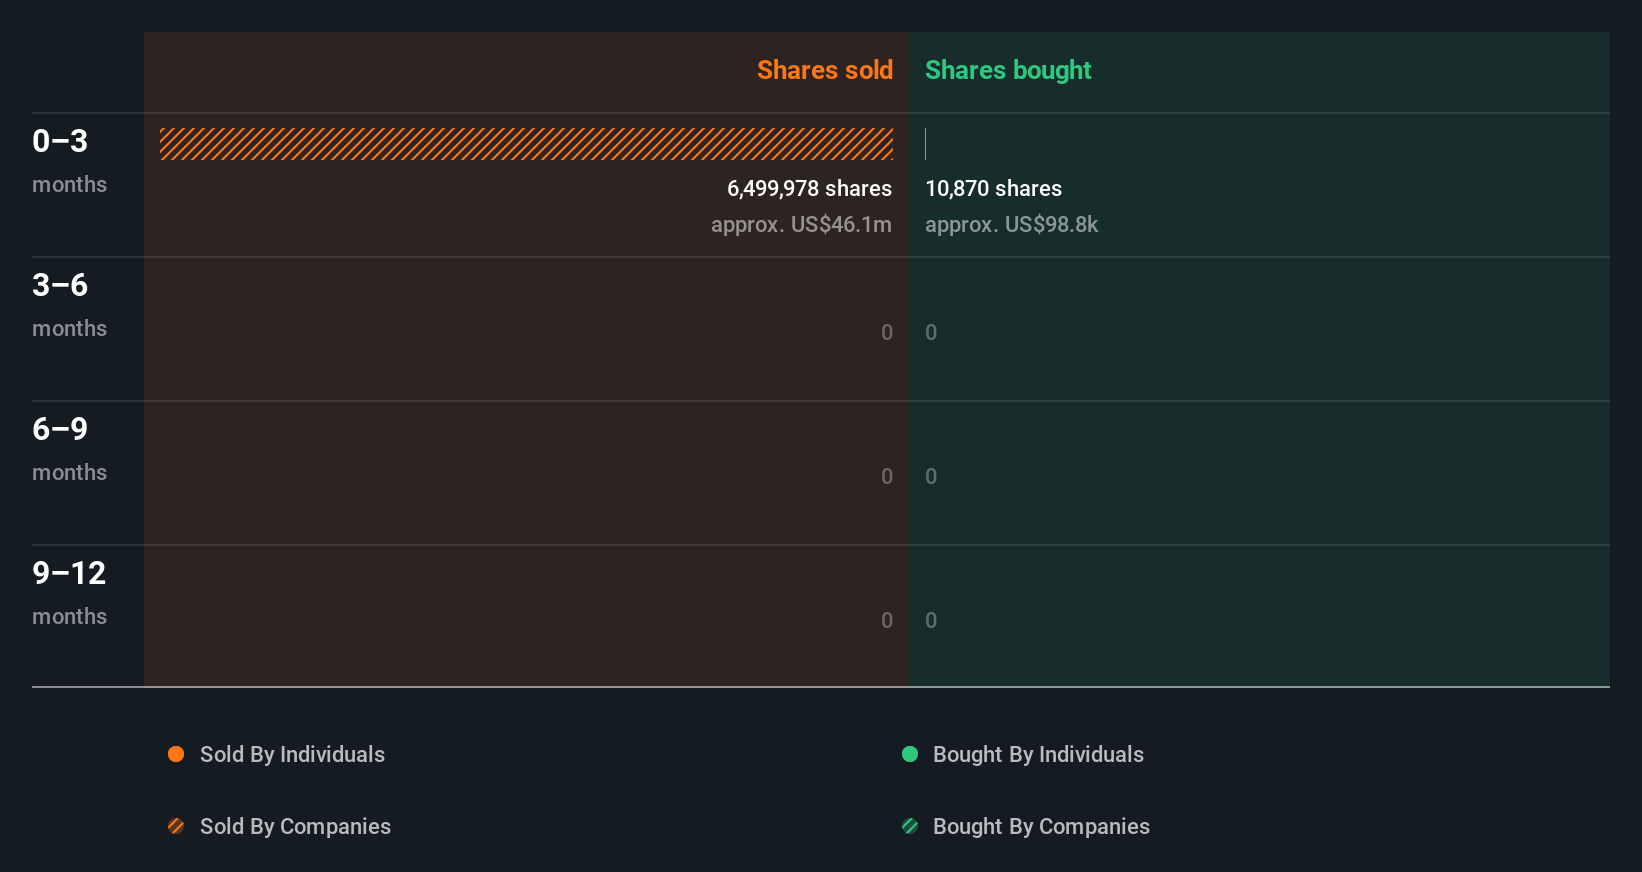The image size is (1642, 872).
Task: Click the orange hatched shares sold bar
Action: point(526,144)
